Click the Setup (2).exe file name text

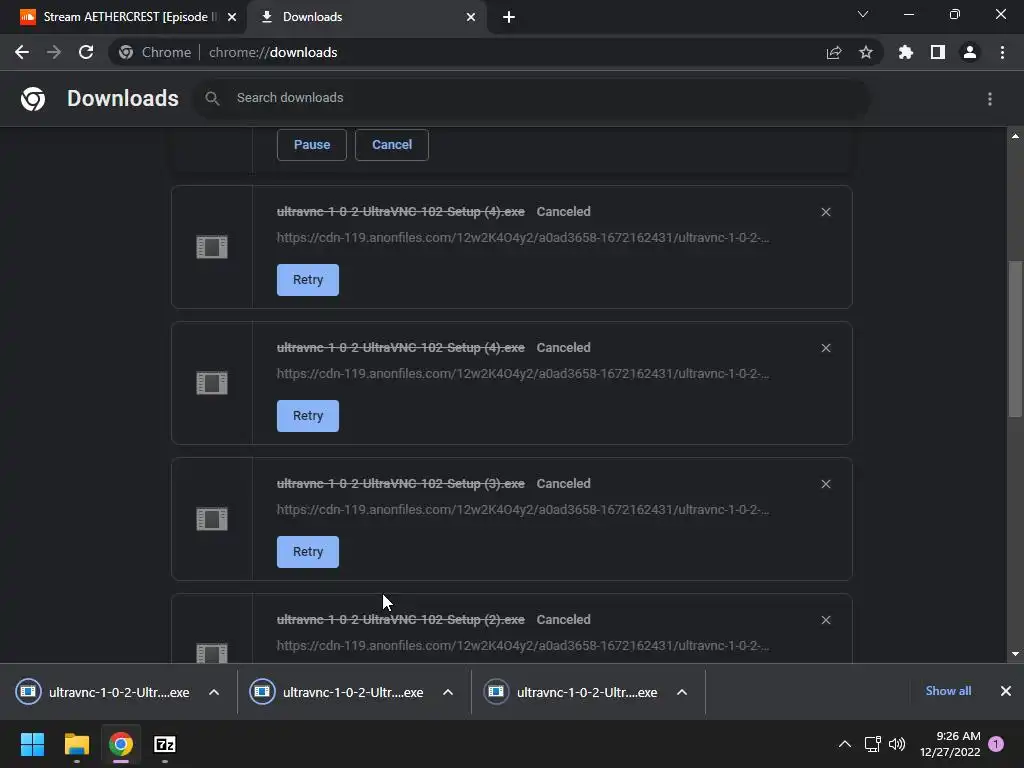(400, 620)
